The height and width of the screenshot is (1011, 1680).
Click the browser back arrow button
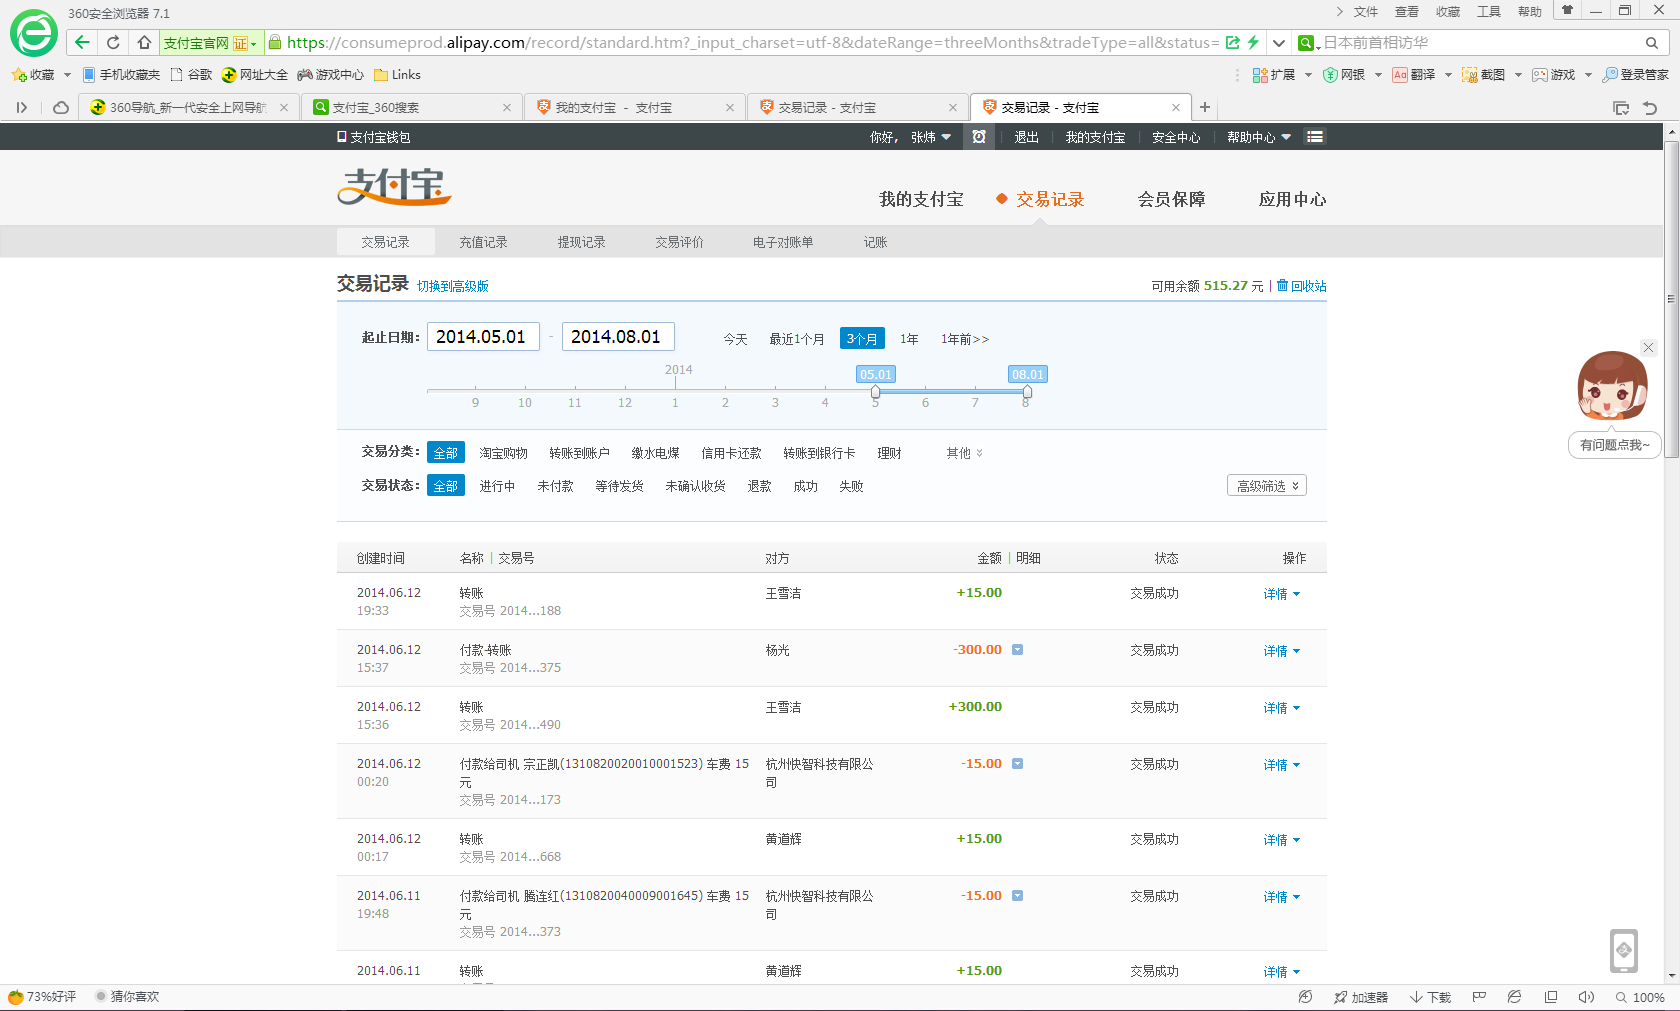(x=83, y=42)
